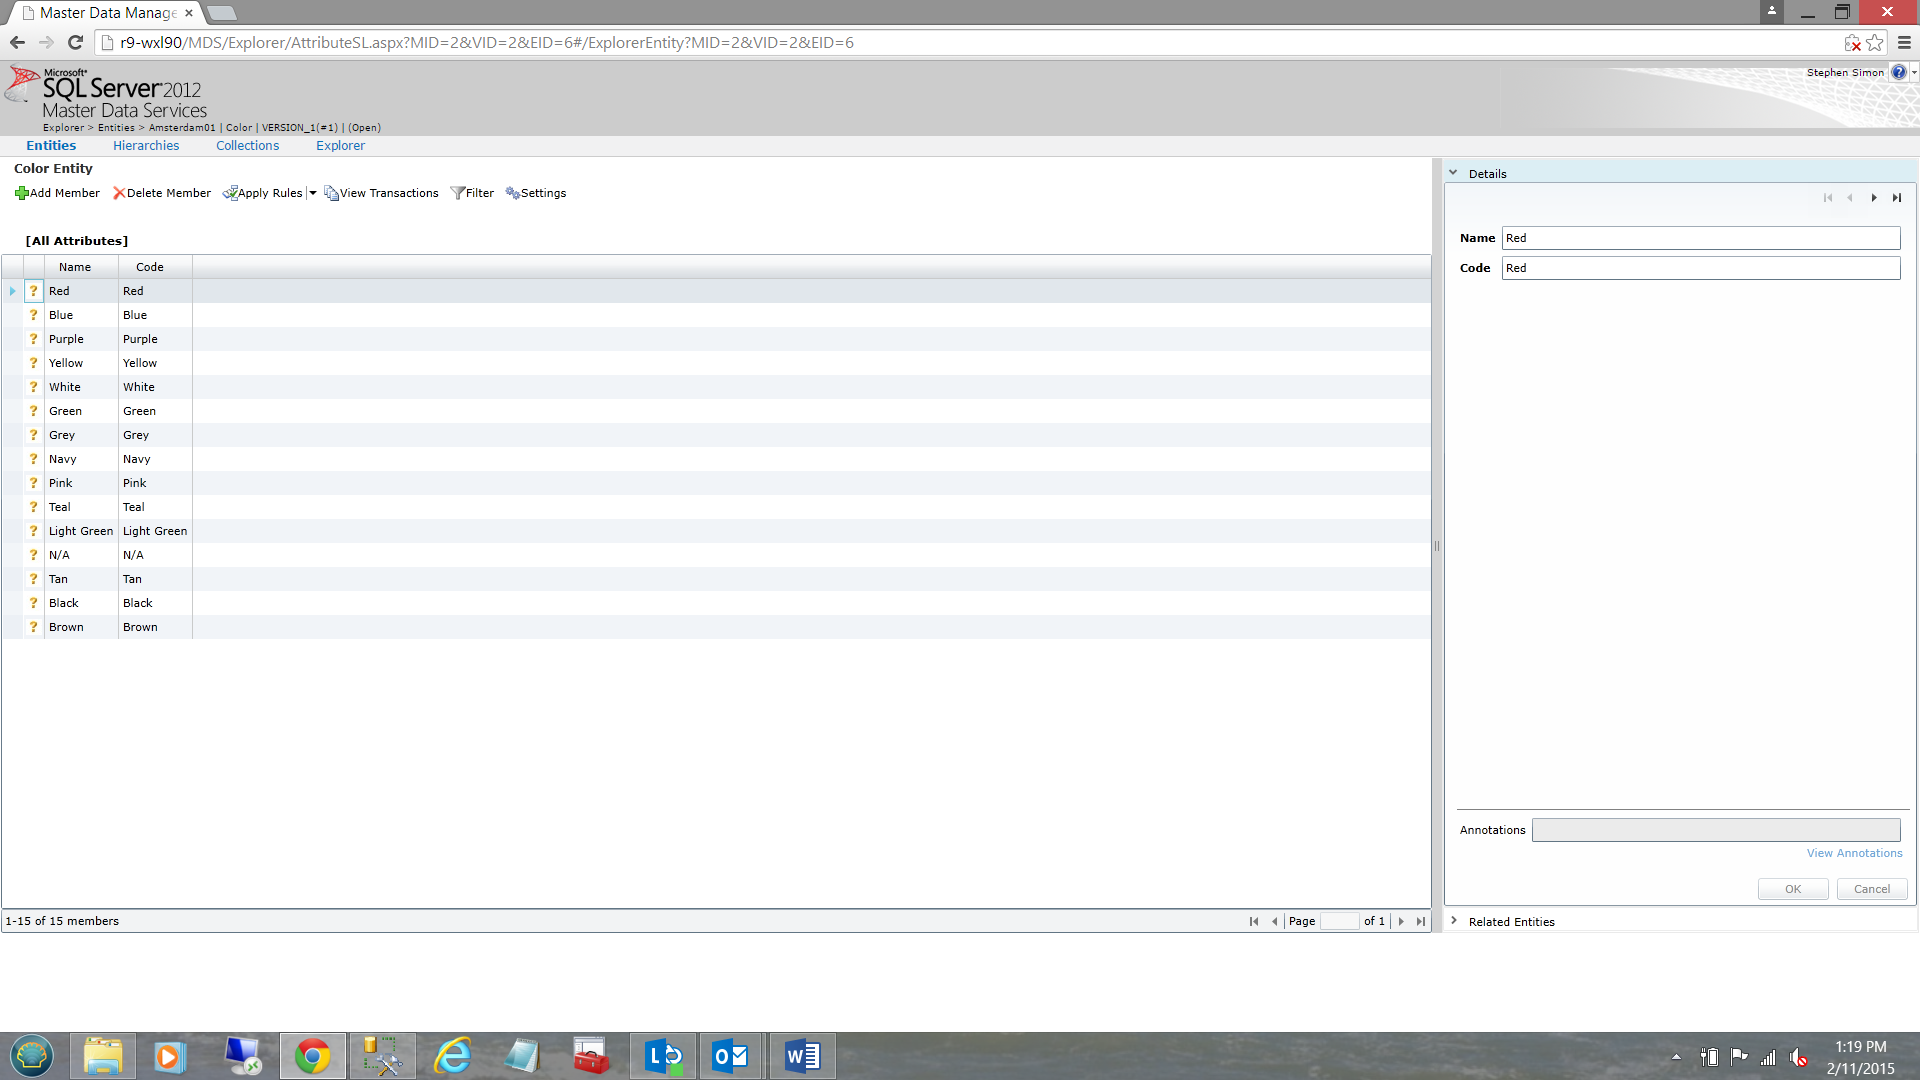Go to last page of grid
This screenshot has width=1920, height=1080.
click(1421, 921)
